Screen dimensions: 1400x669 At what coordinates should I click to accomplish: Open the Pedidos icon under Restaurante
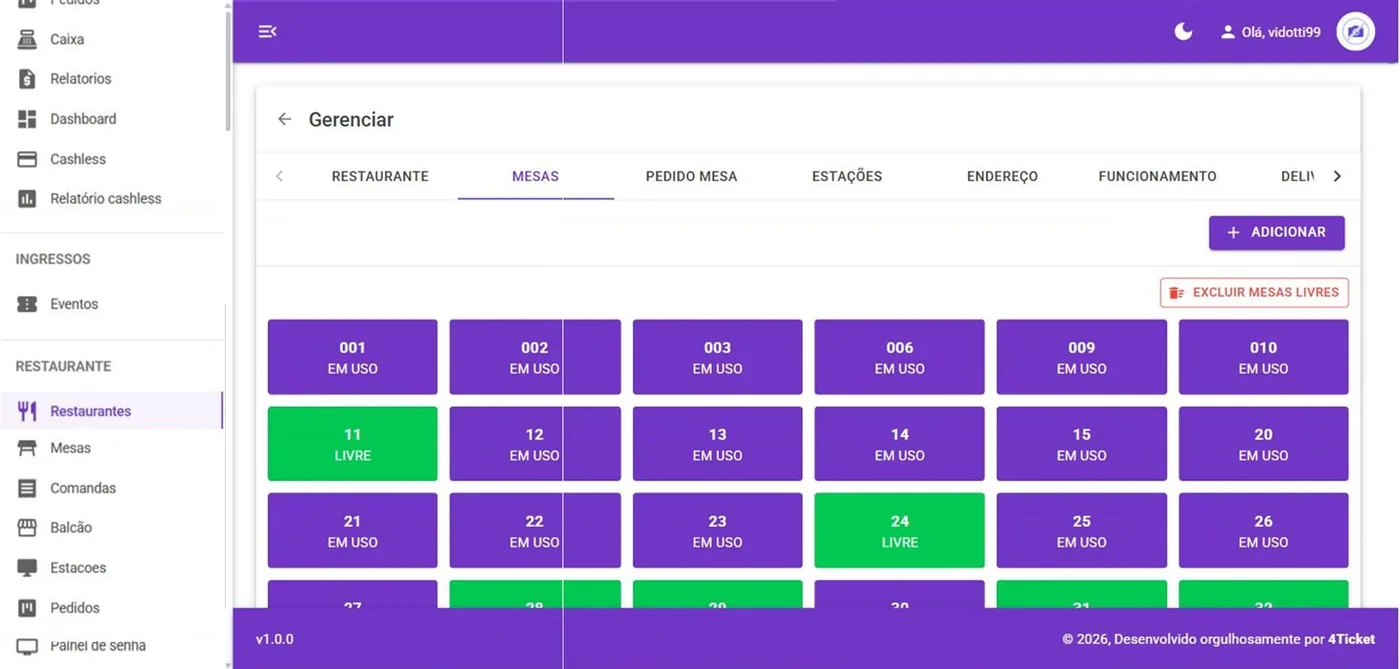pyautogui.click(x=27, y=608)
